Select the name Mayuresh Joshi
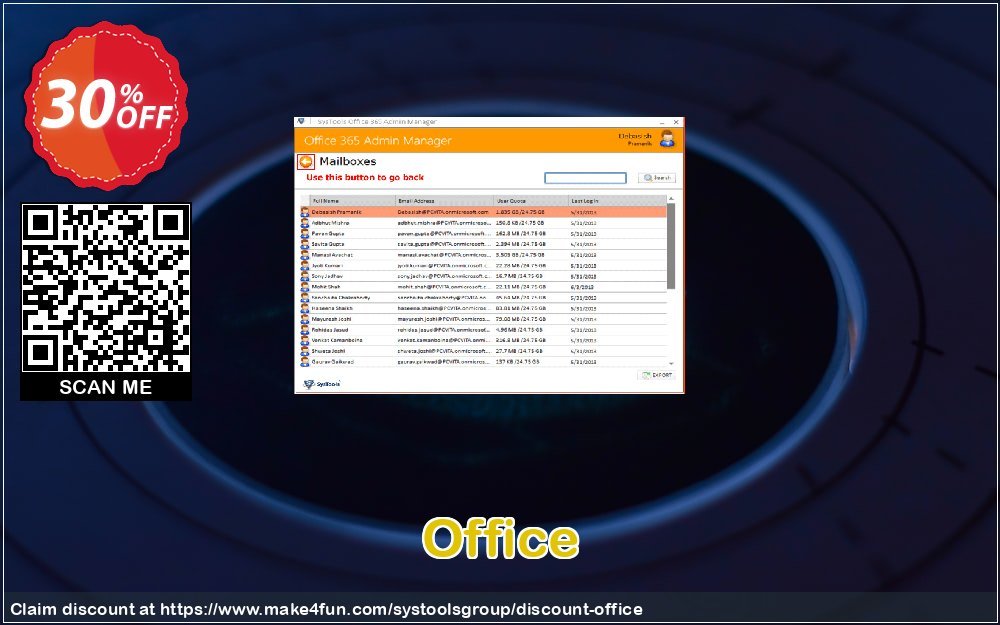This screenshot has height=625, width=1000. click(x=331, y=319)
